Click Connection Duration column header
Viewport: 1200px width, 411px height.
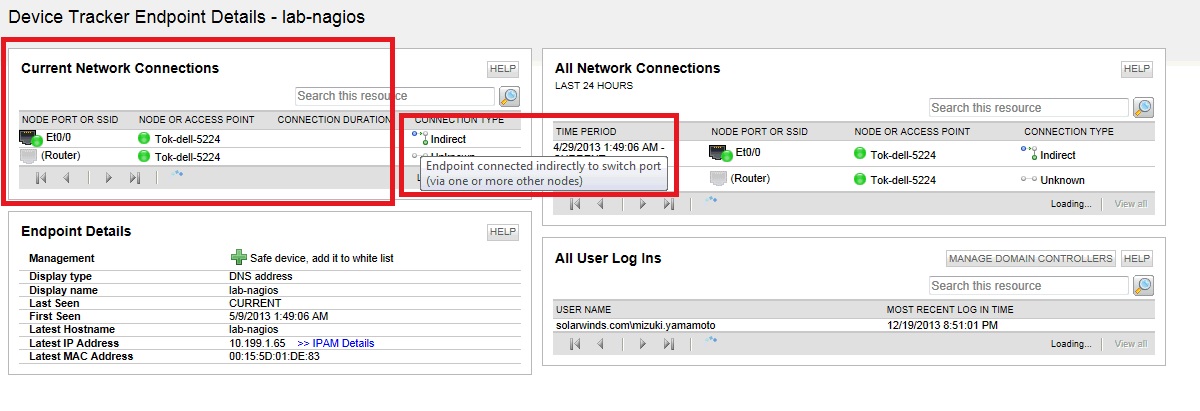click(333, 120)
